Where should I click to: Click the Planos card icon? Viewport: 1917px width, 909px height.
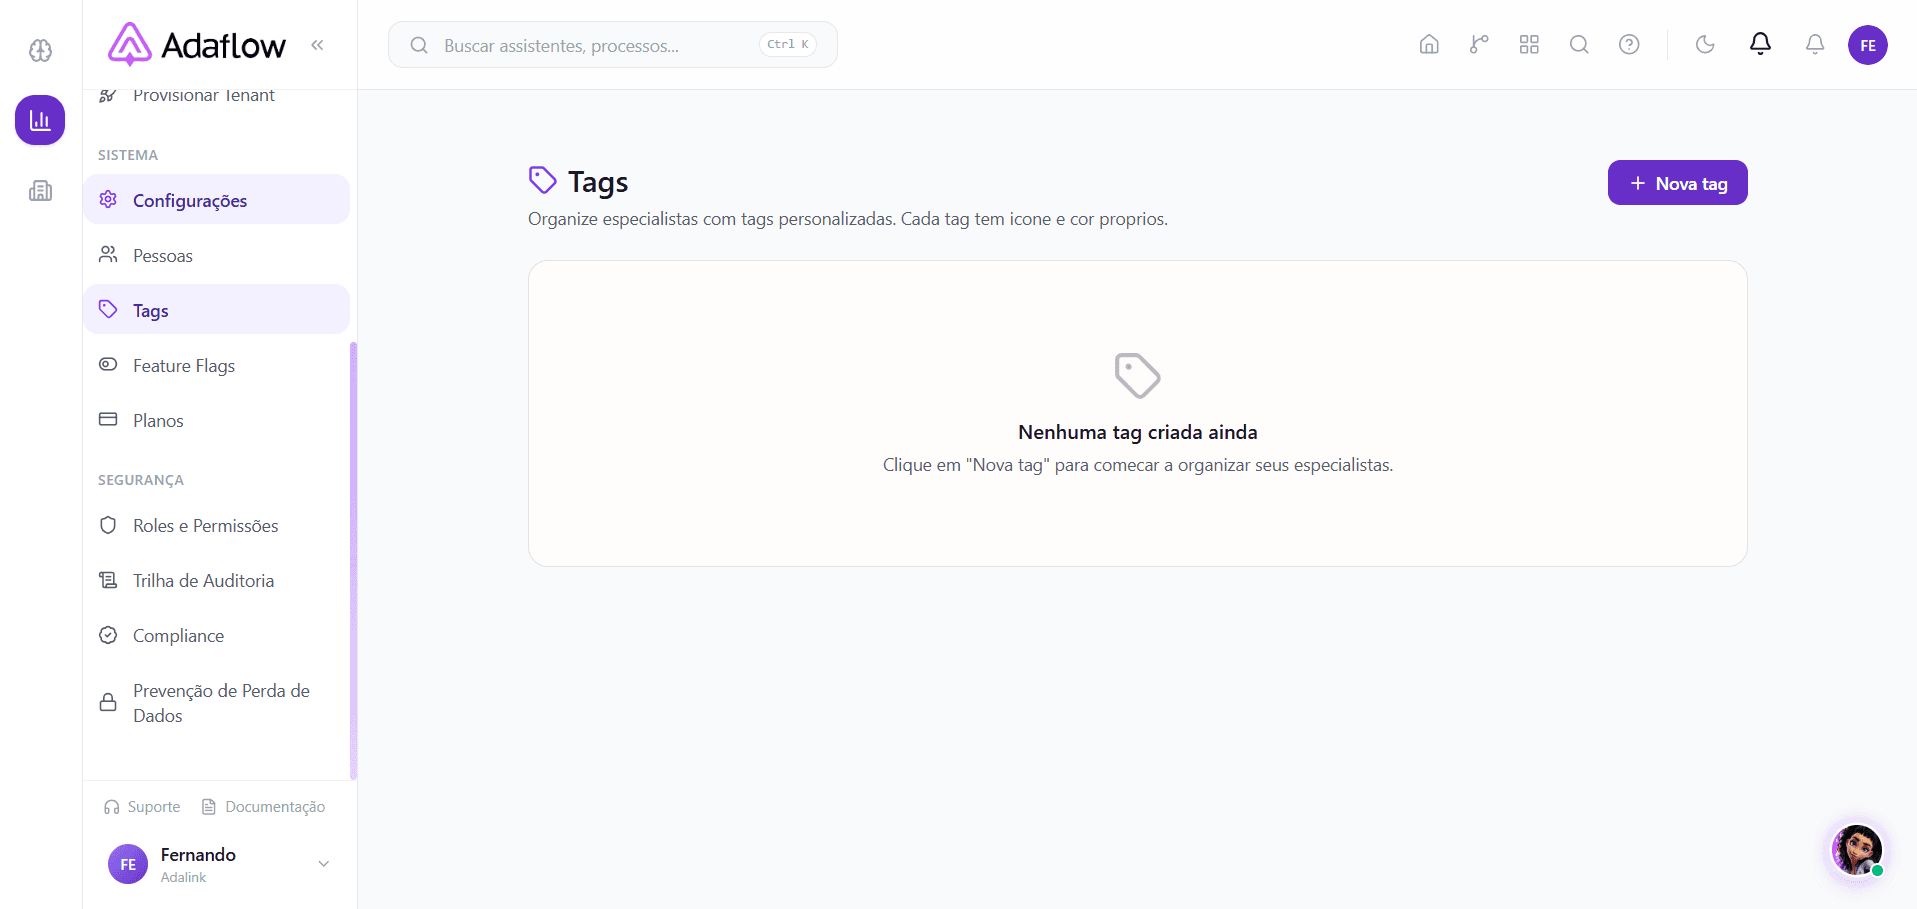108,419
